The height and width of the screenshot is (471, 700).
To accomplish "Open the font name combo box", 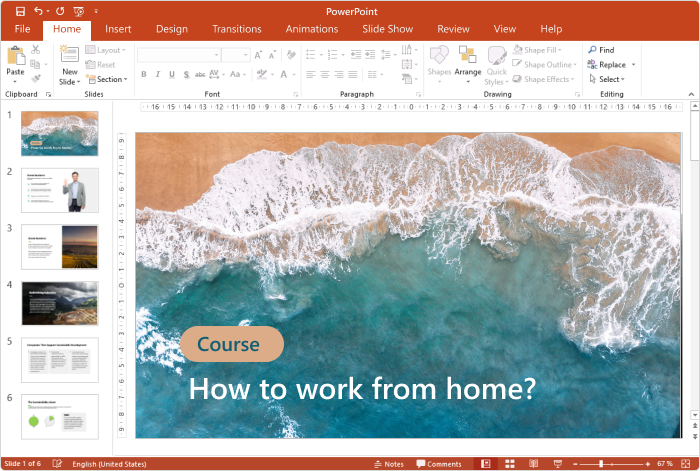I will [x=179, y=55].
